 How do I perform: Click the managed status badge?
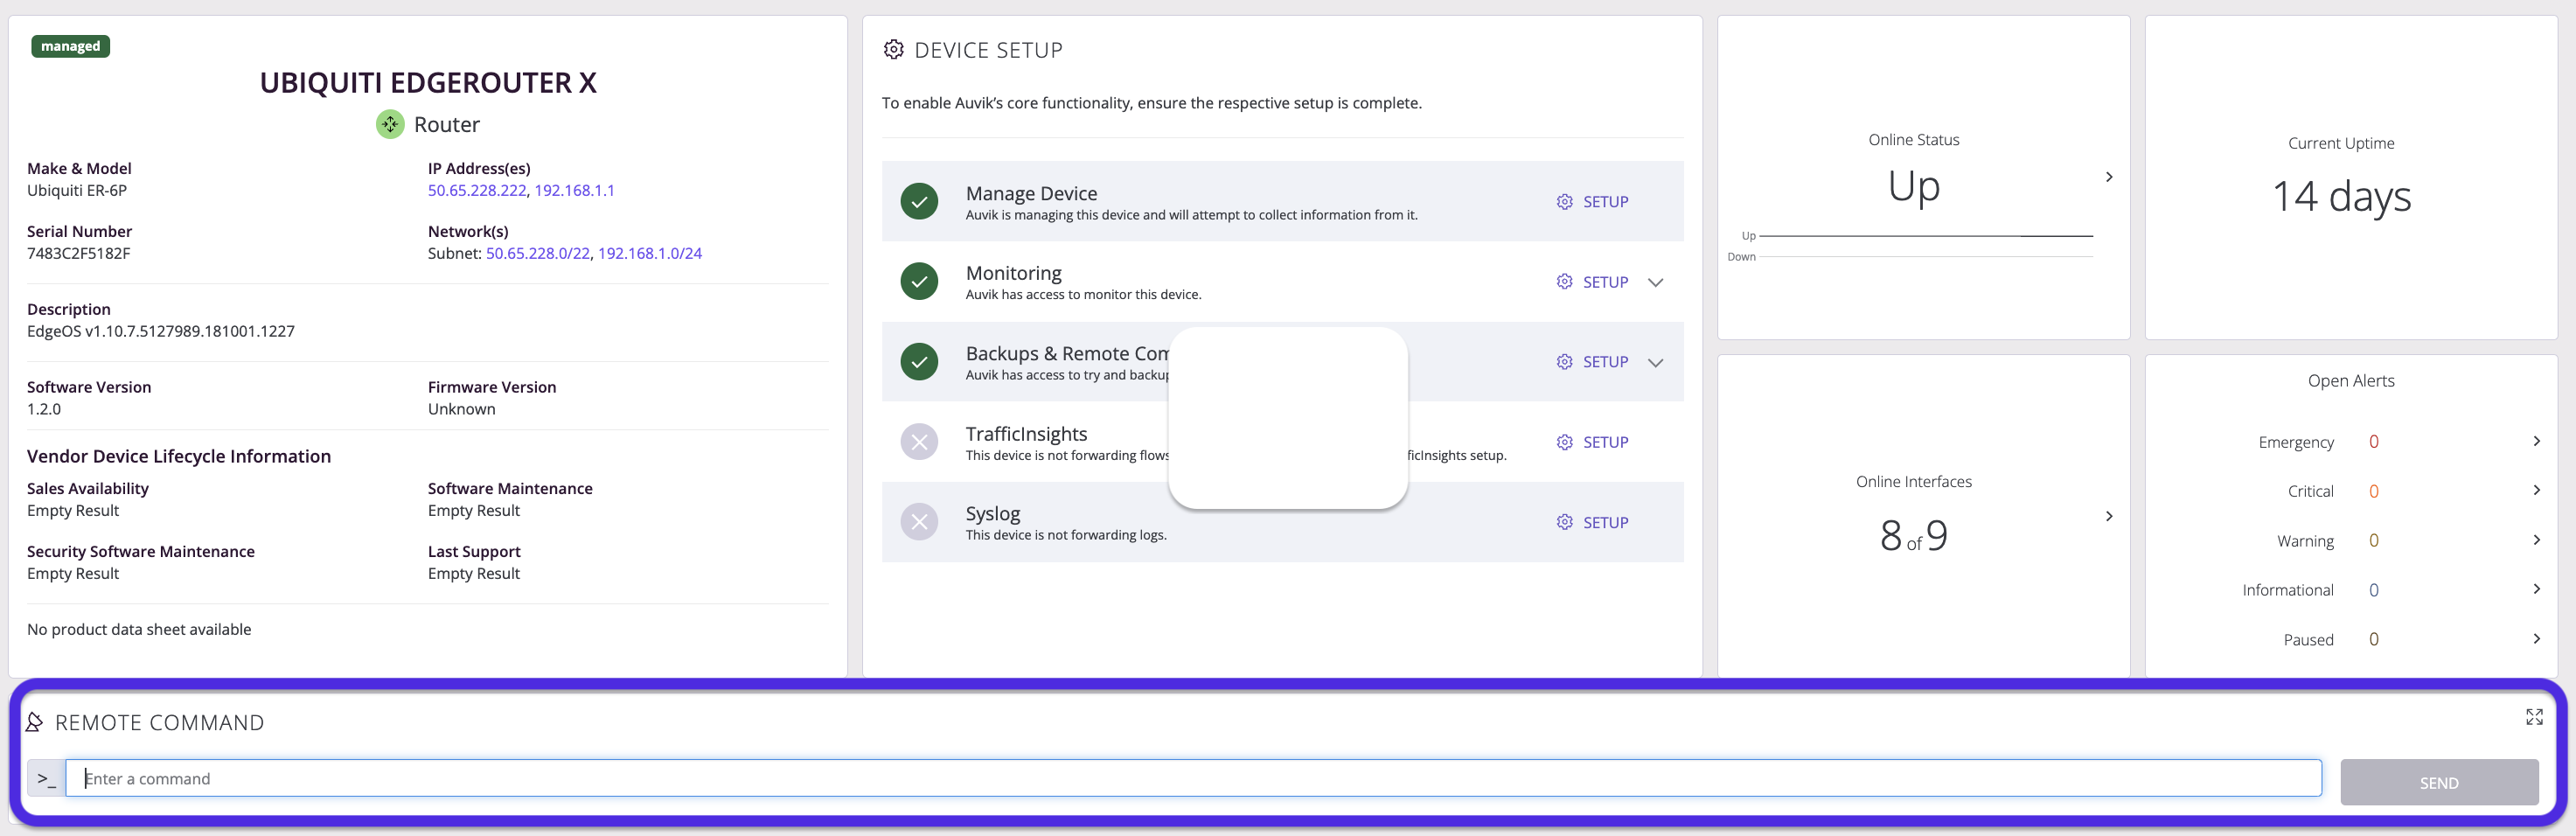point(70,46)
